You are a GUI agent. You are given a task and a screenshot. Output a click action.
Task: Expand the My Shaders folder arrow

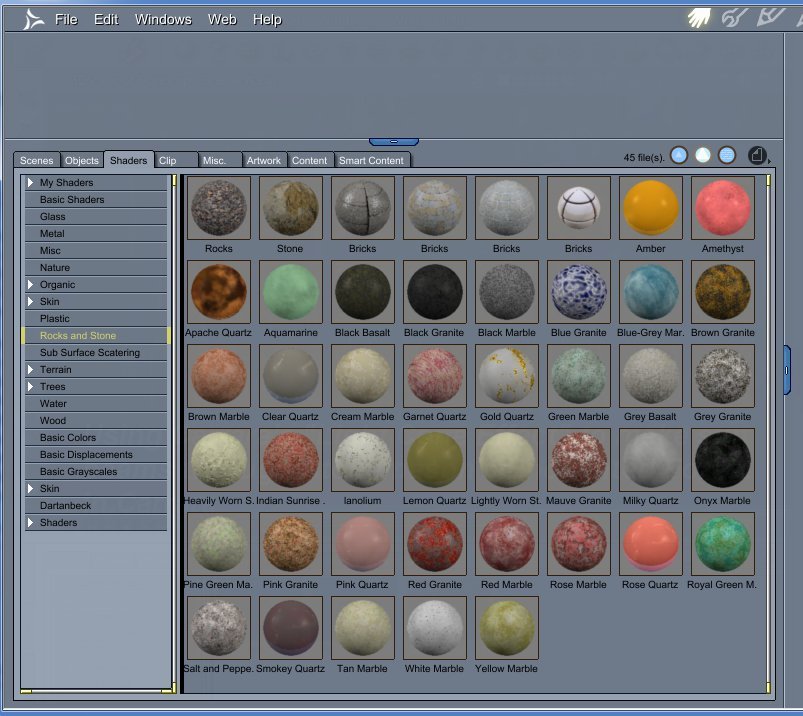30,182
